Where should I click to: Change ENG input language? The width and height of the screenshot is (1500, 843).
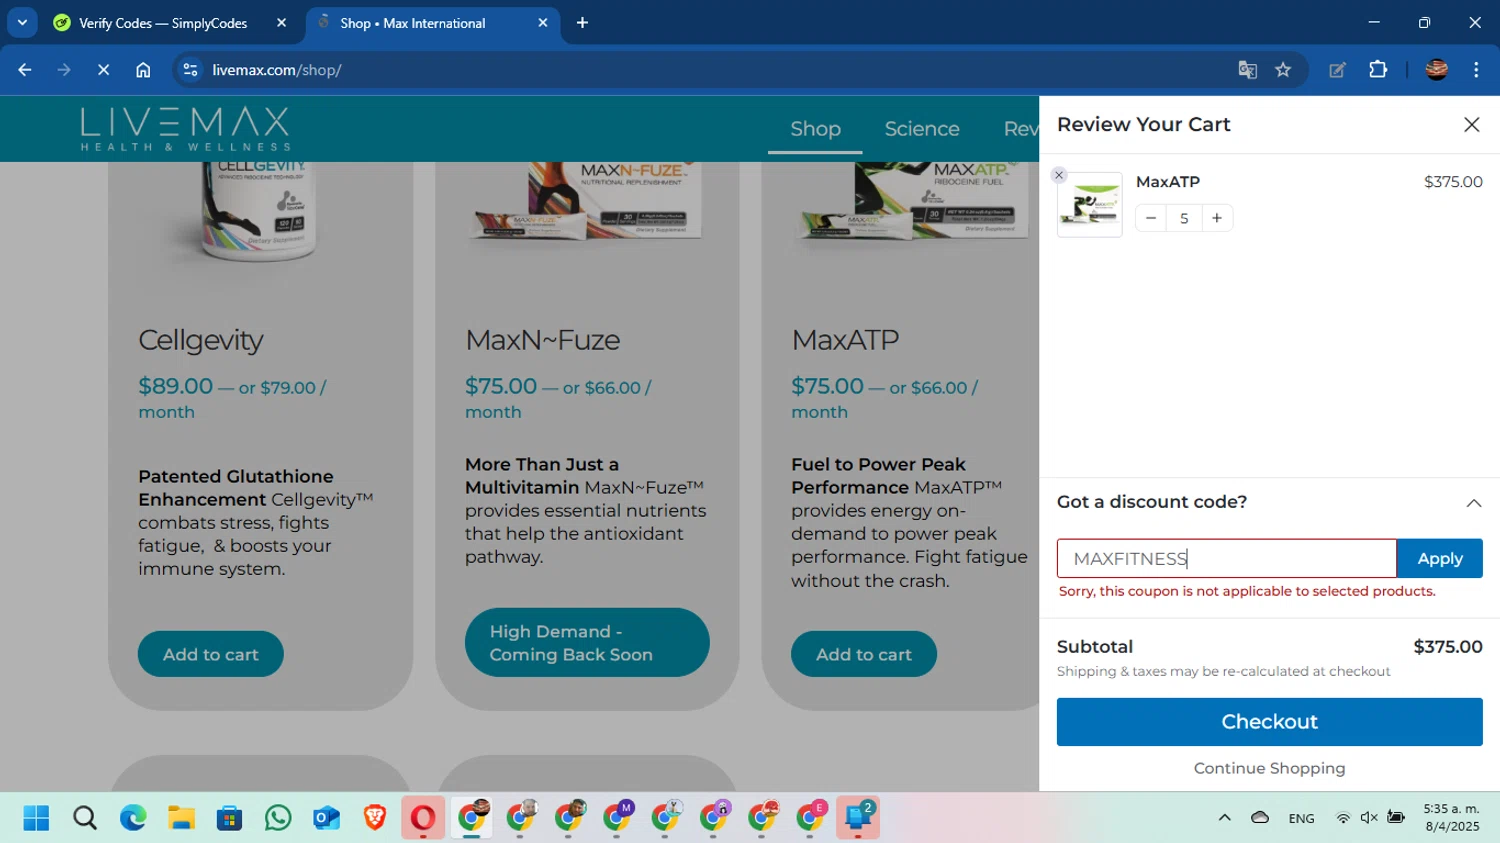[x=1301, y=818]
